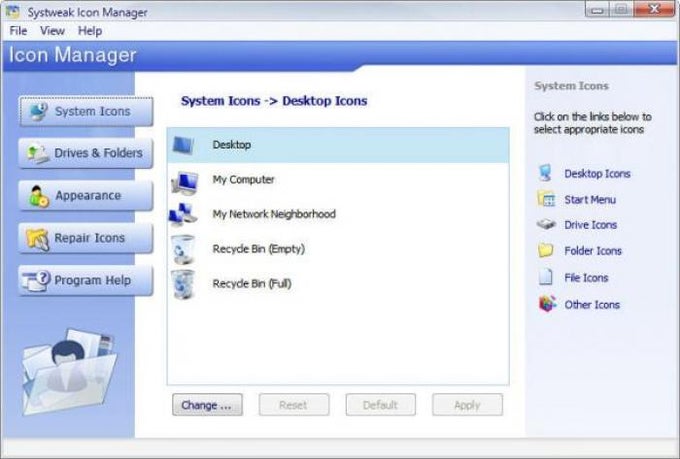
Task: Click the Program Help button label
Action: tap(92, 280)
